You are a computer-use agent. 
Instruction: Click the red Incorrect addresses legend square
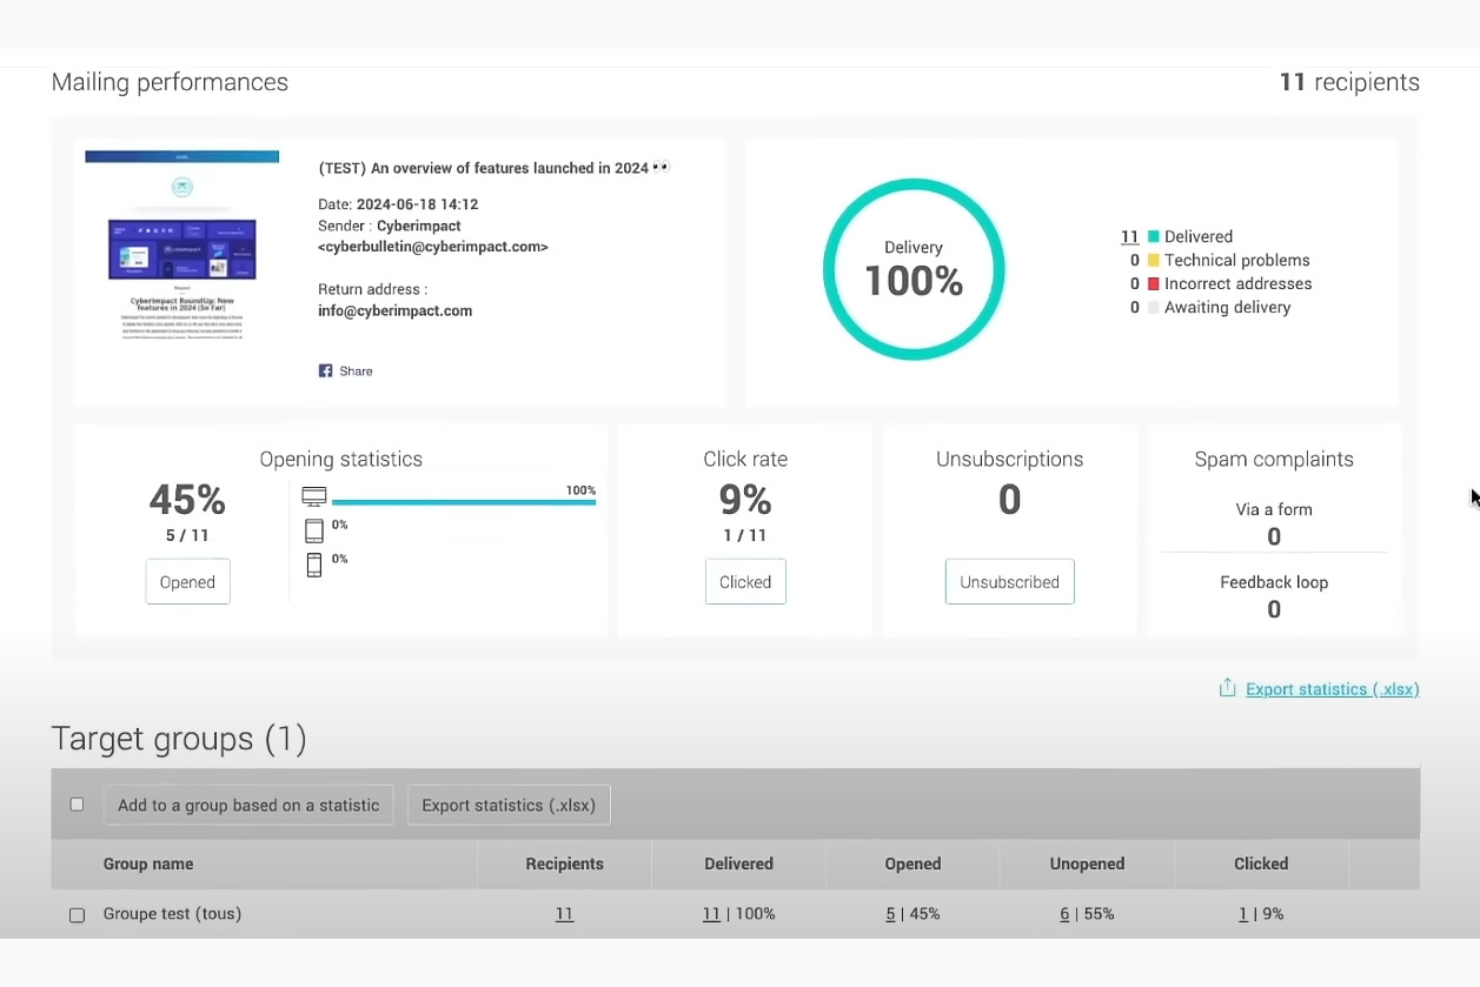click(x=1153, y=284)
